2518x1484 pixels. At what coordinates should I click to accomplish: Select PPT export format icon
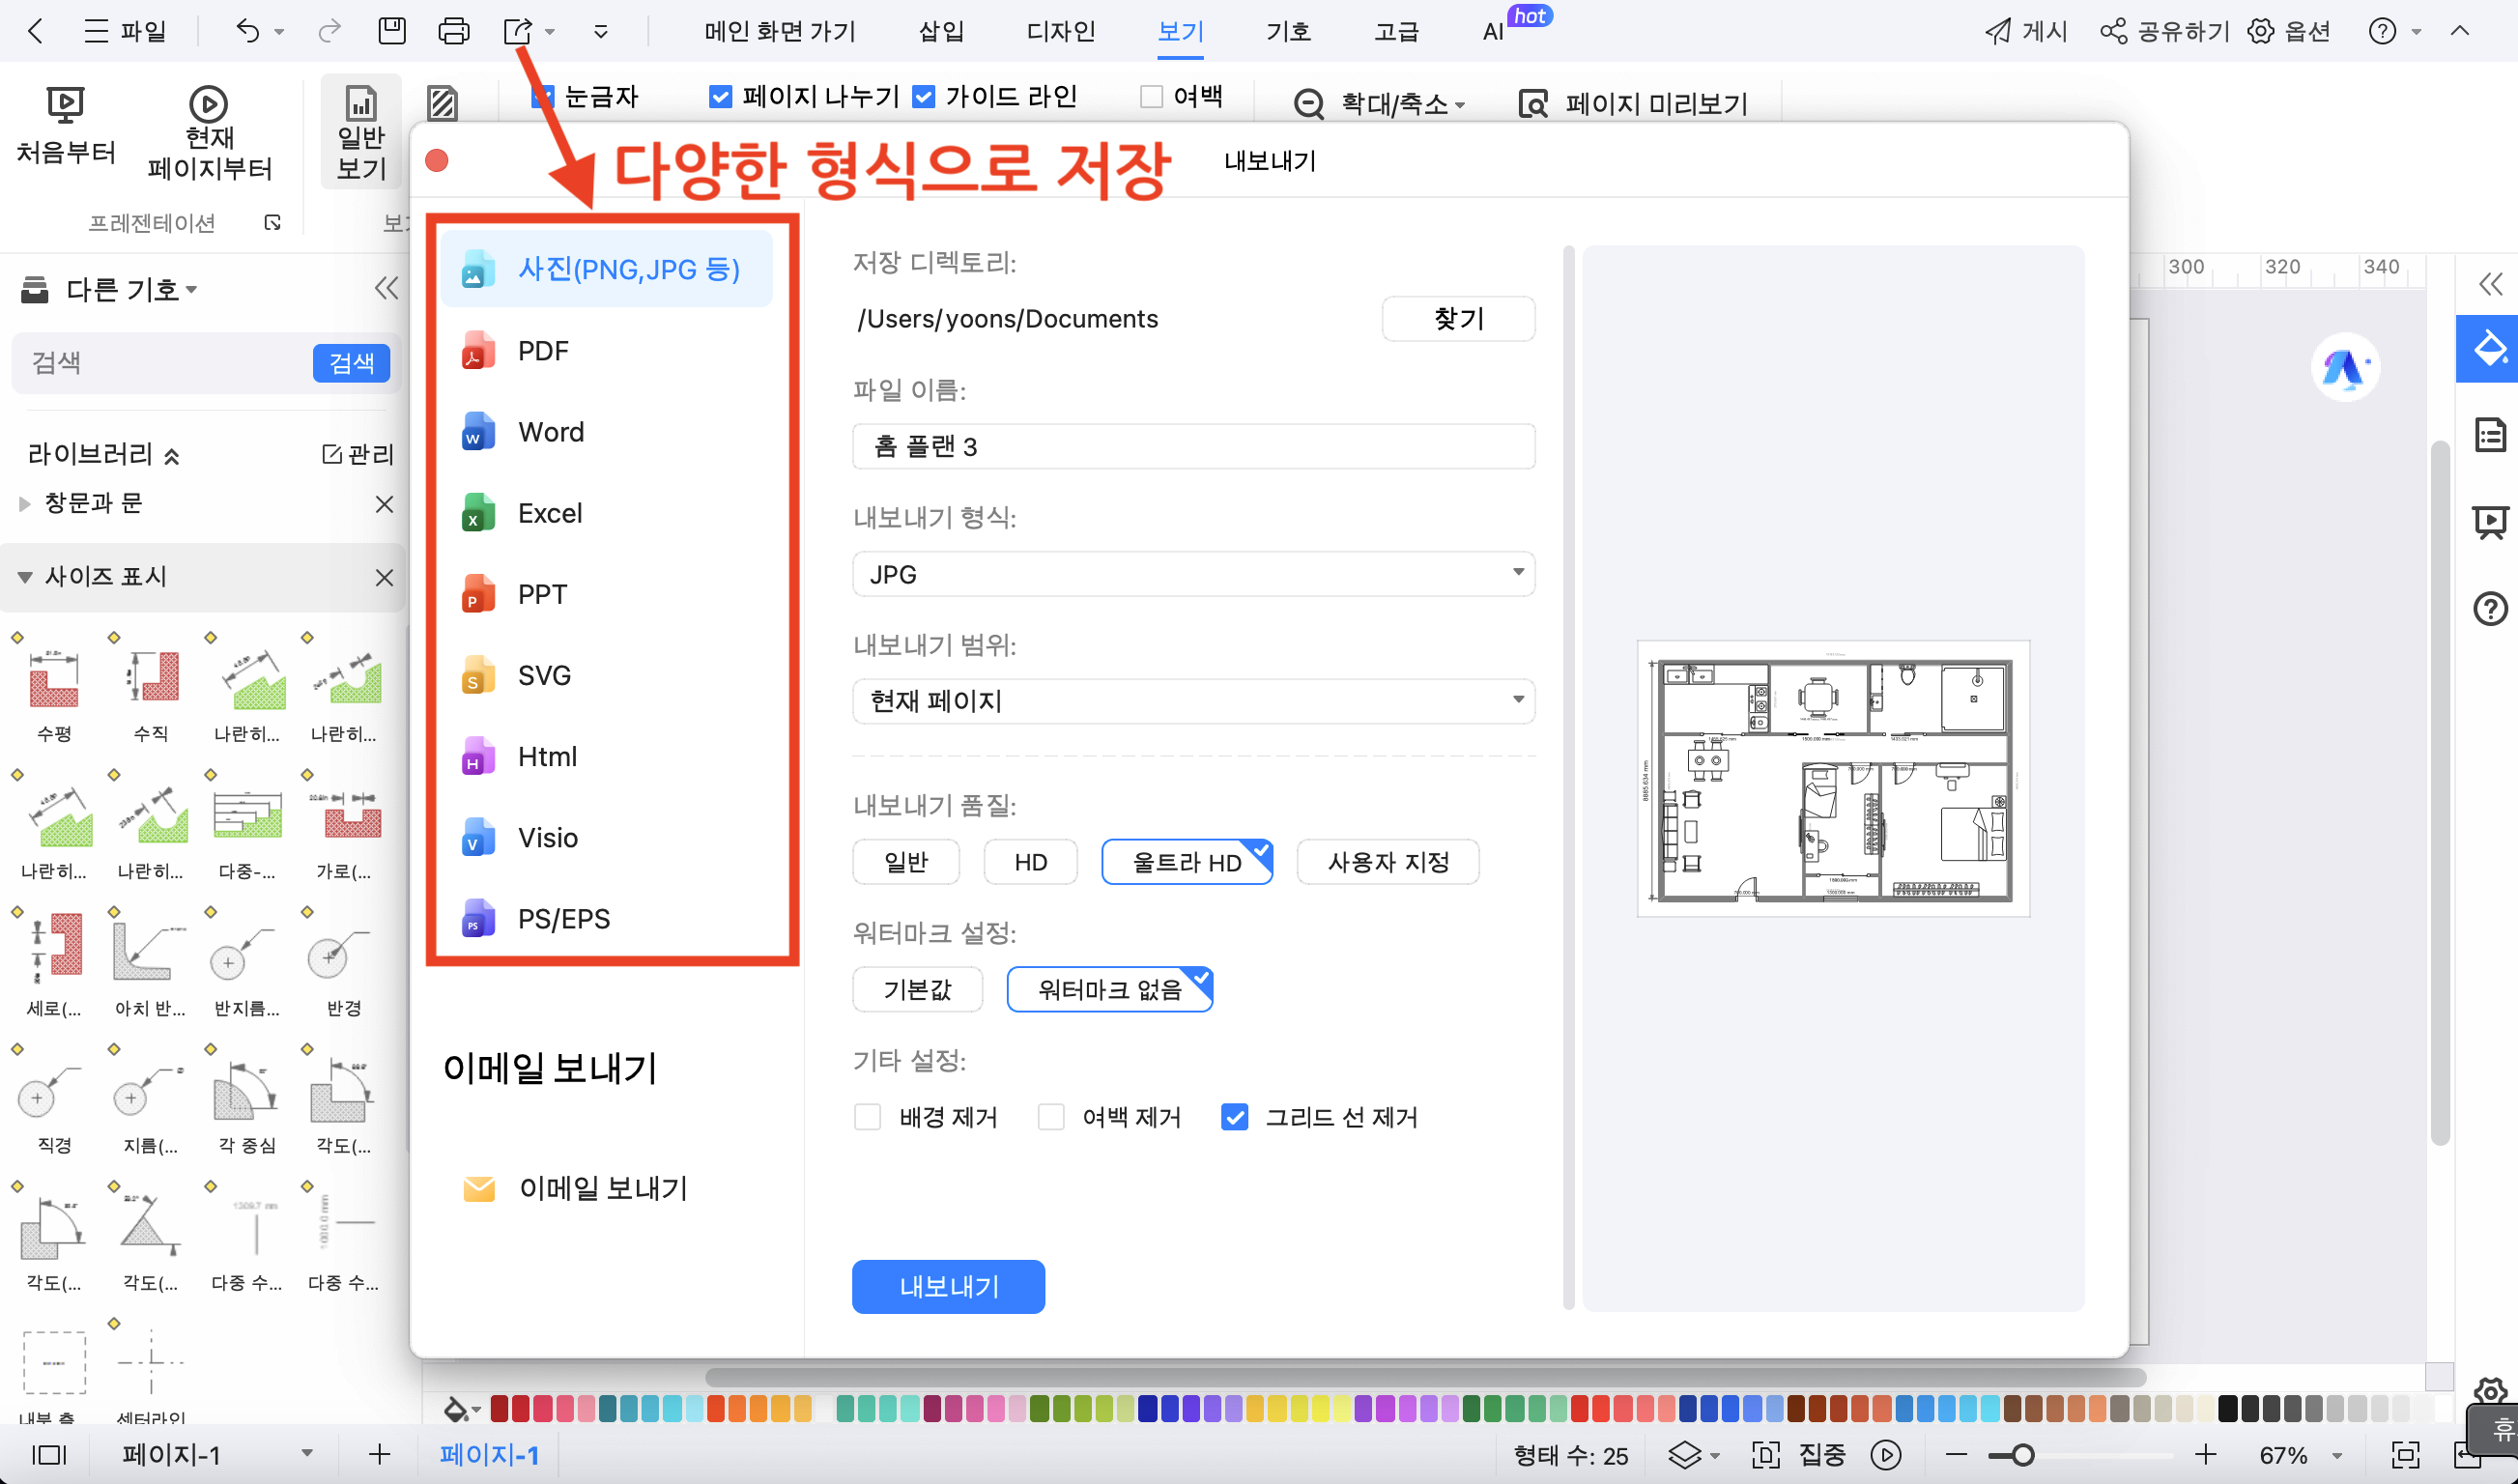[476, 593]
